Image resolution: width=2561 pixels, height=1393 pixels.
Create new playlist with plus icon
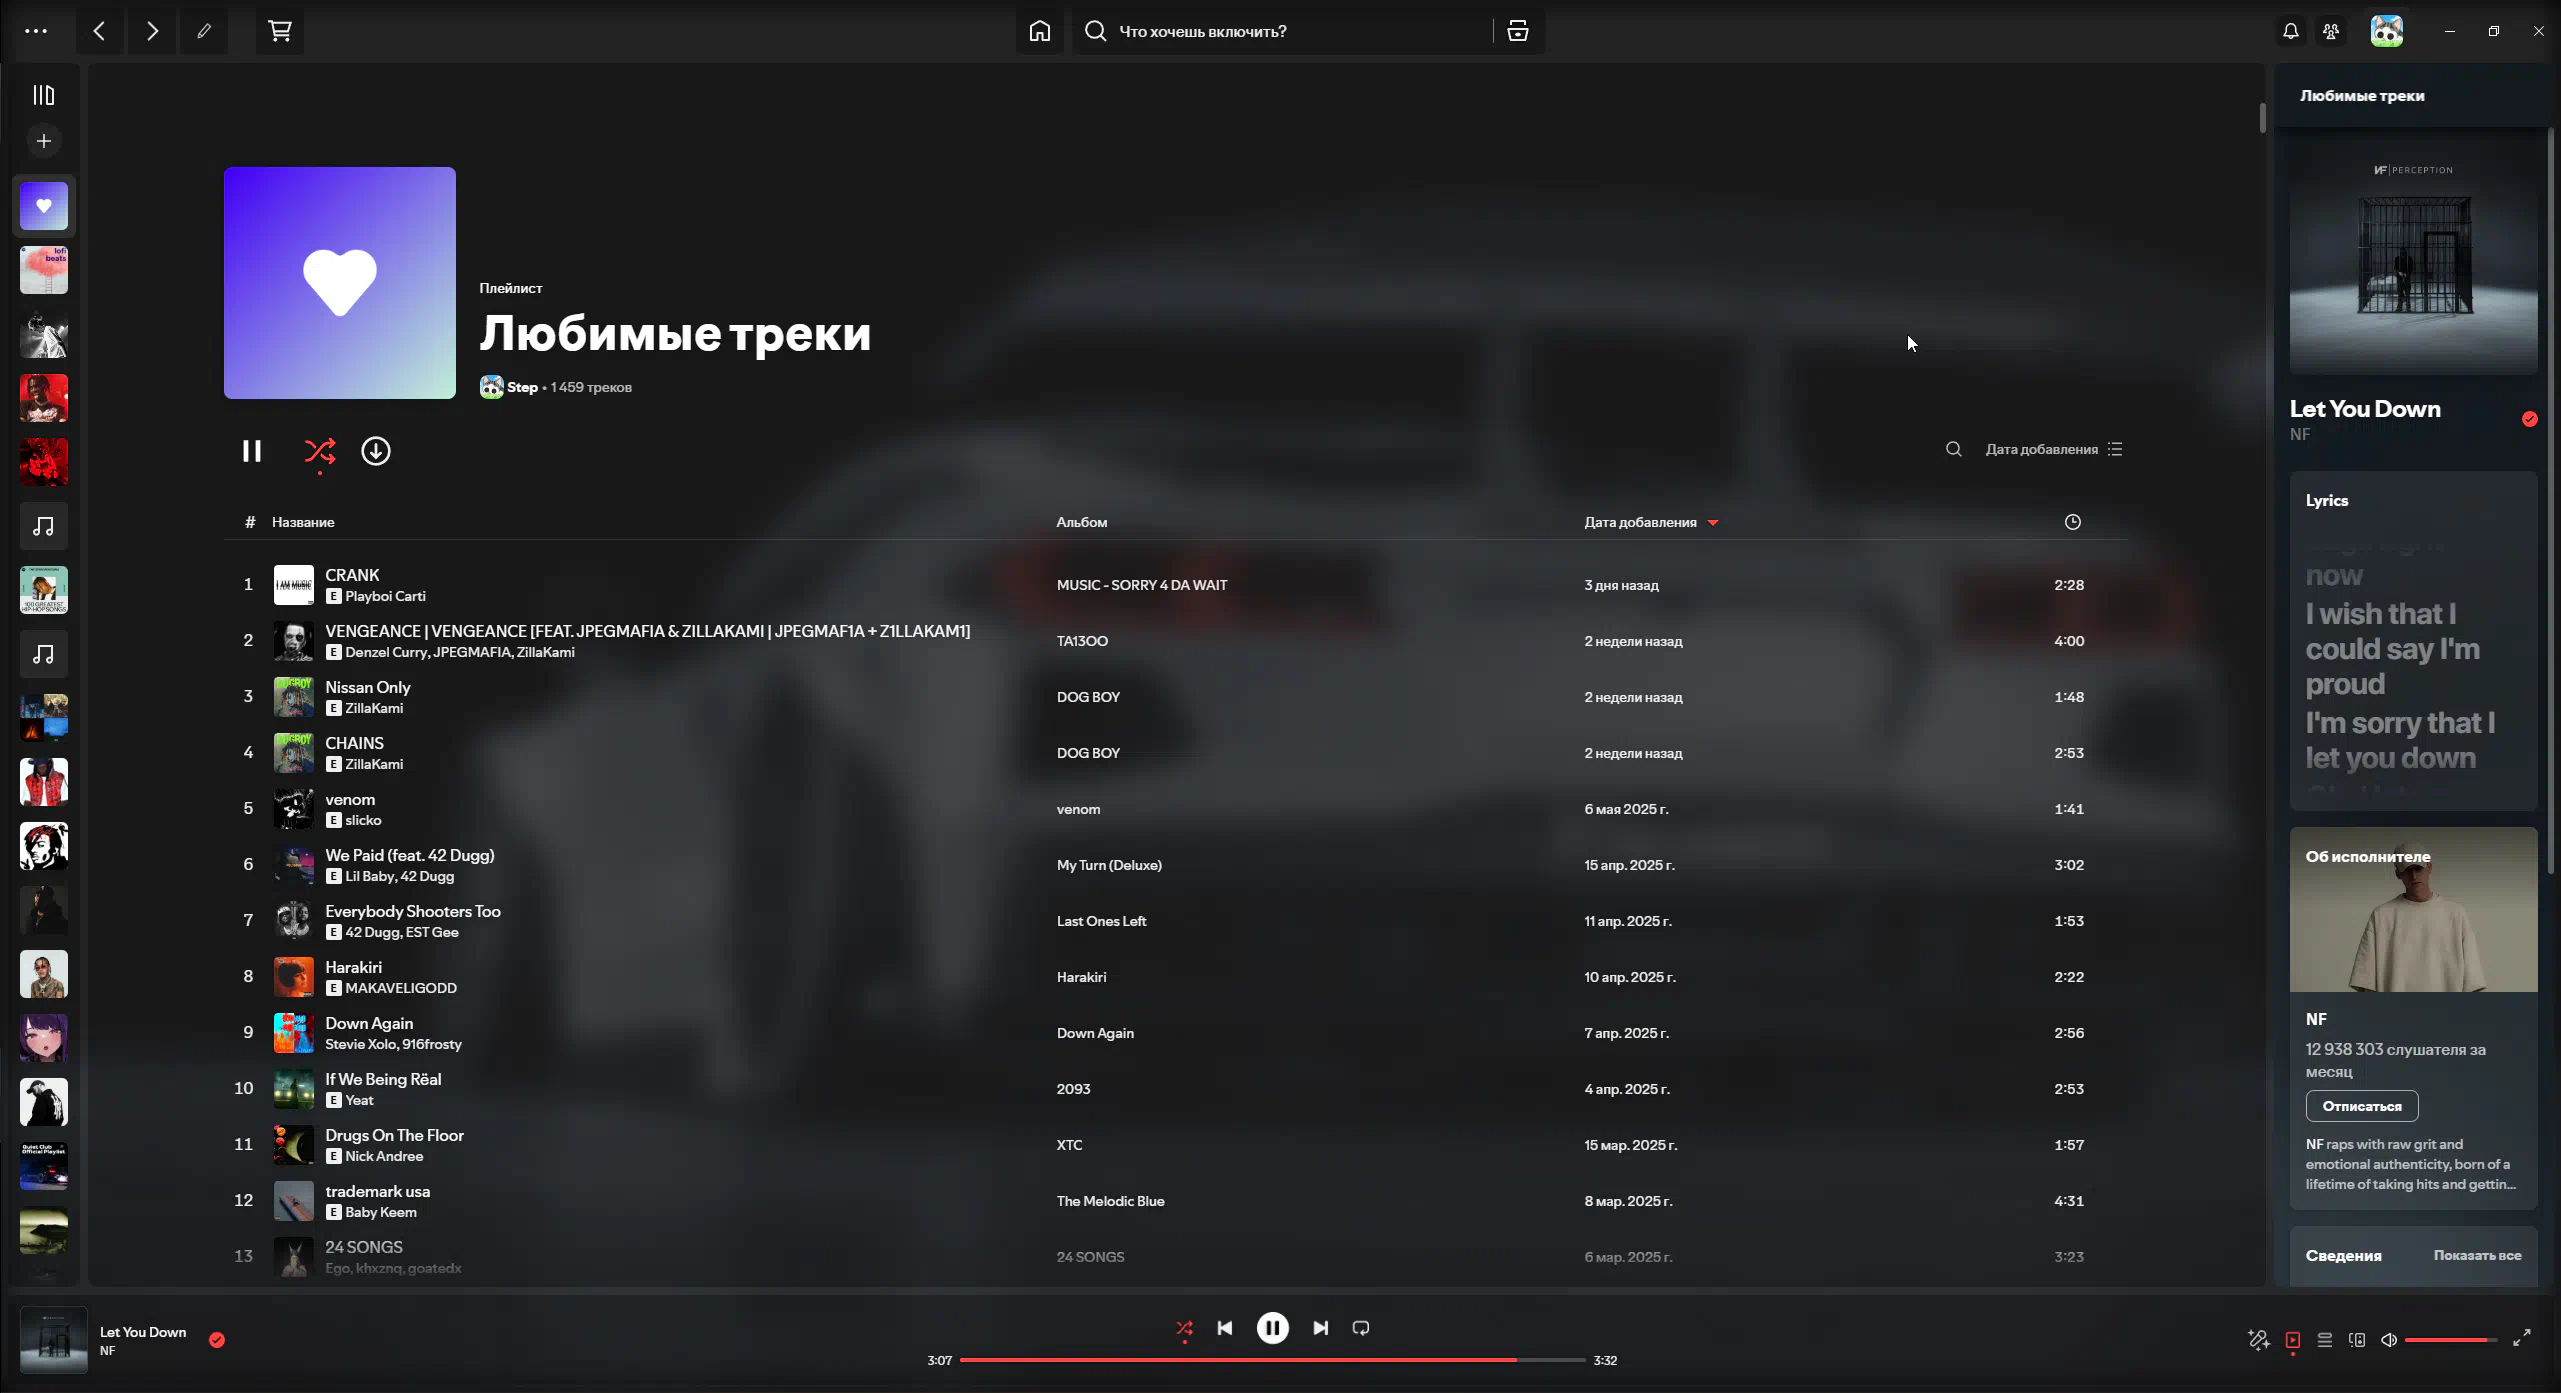pyautogui.click(x=44, y=141)
